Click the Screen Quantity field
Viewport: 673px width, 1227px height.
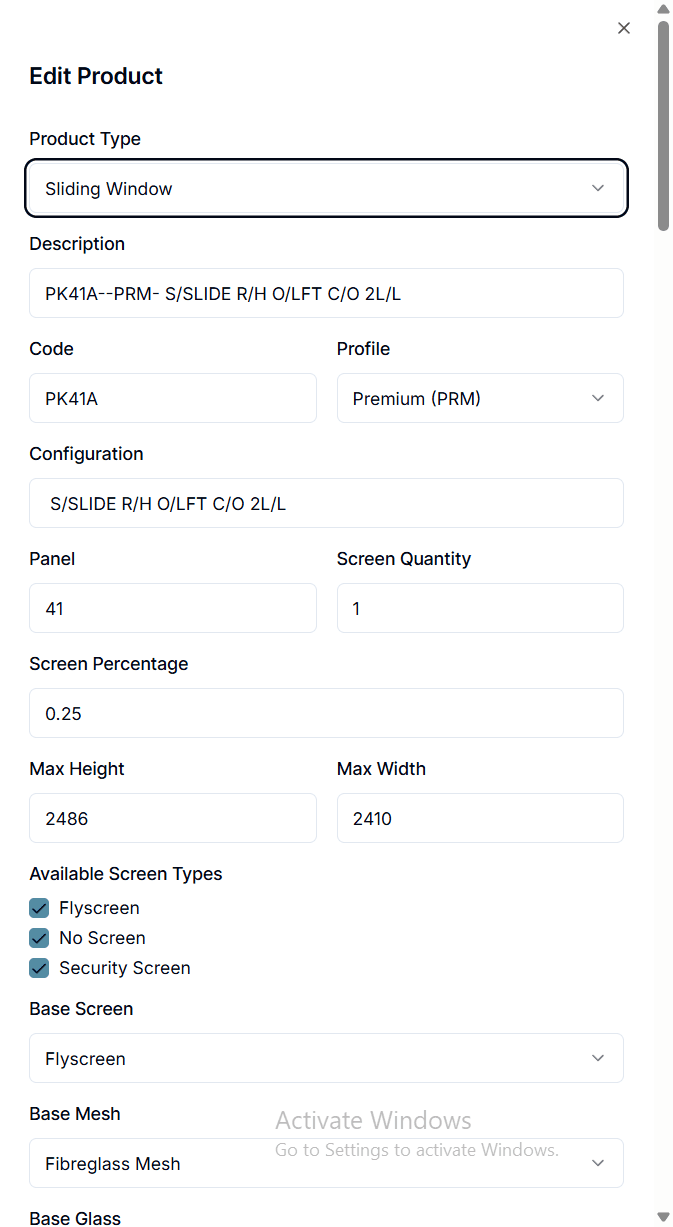(480, 608)
